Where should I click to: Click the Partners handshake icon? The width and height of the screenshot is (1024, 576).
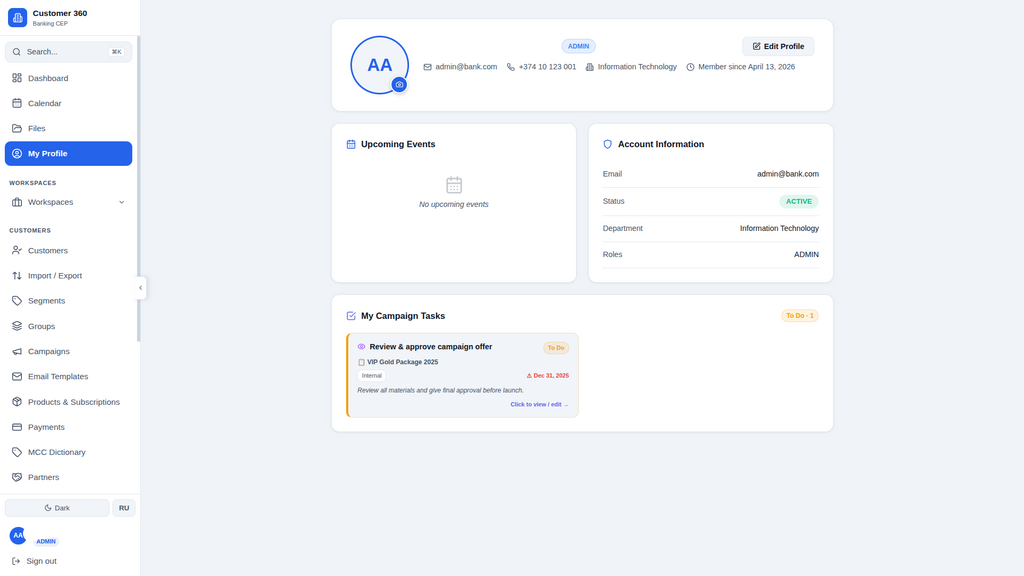17,477
